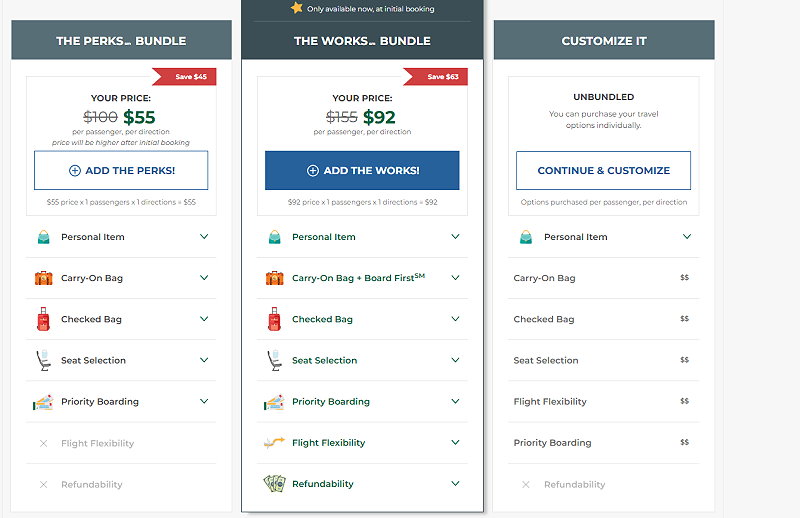Click the cash Refundability icon in Works bundle
800x518 pixels.
click(x=274, y=483)
